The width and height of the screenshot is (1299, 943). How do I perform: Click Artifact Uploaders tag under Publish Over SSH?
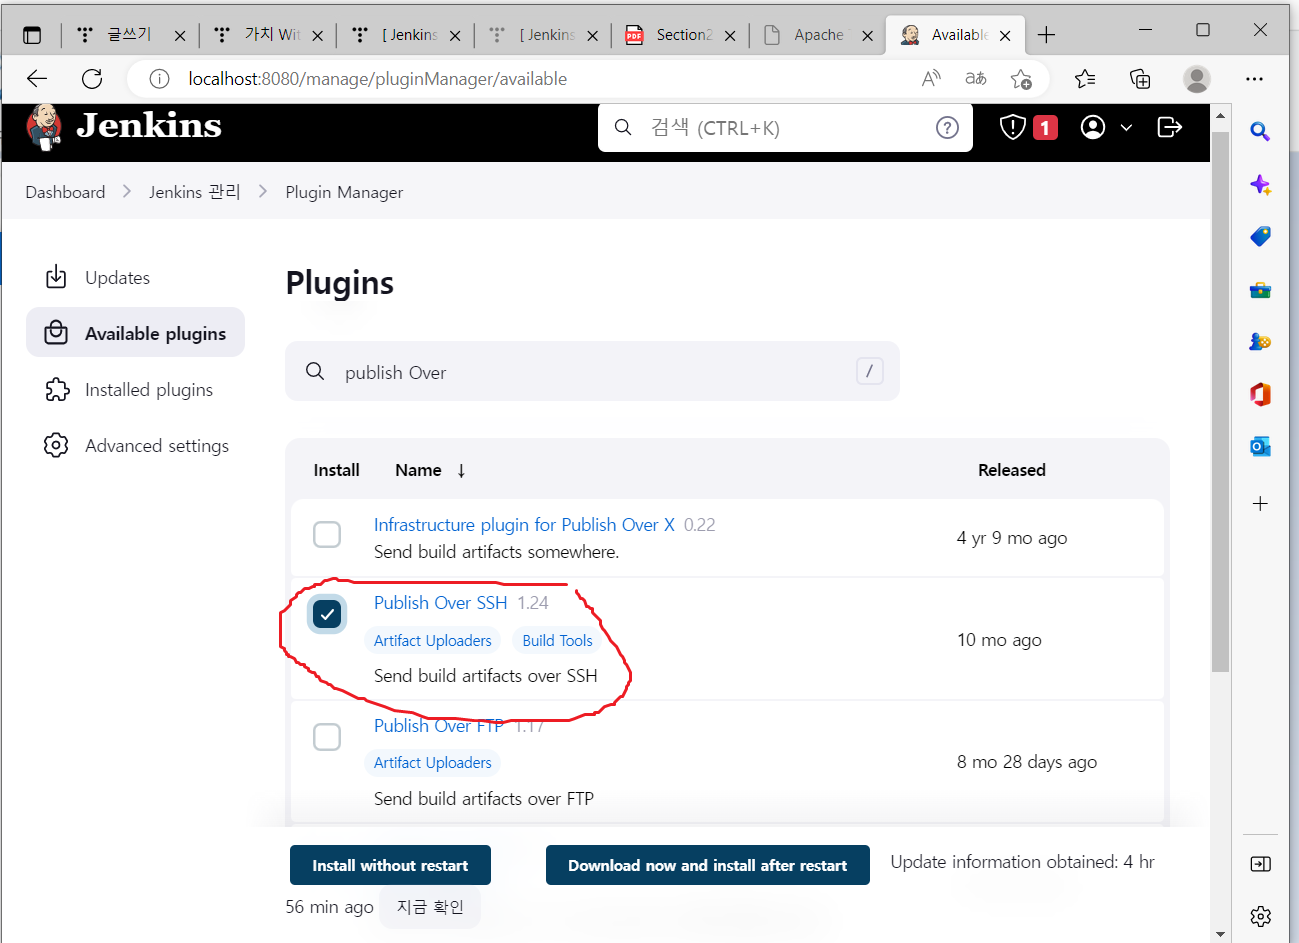(433, 640)
